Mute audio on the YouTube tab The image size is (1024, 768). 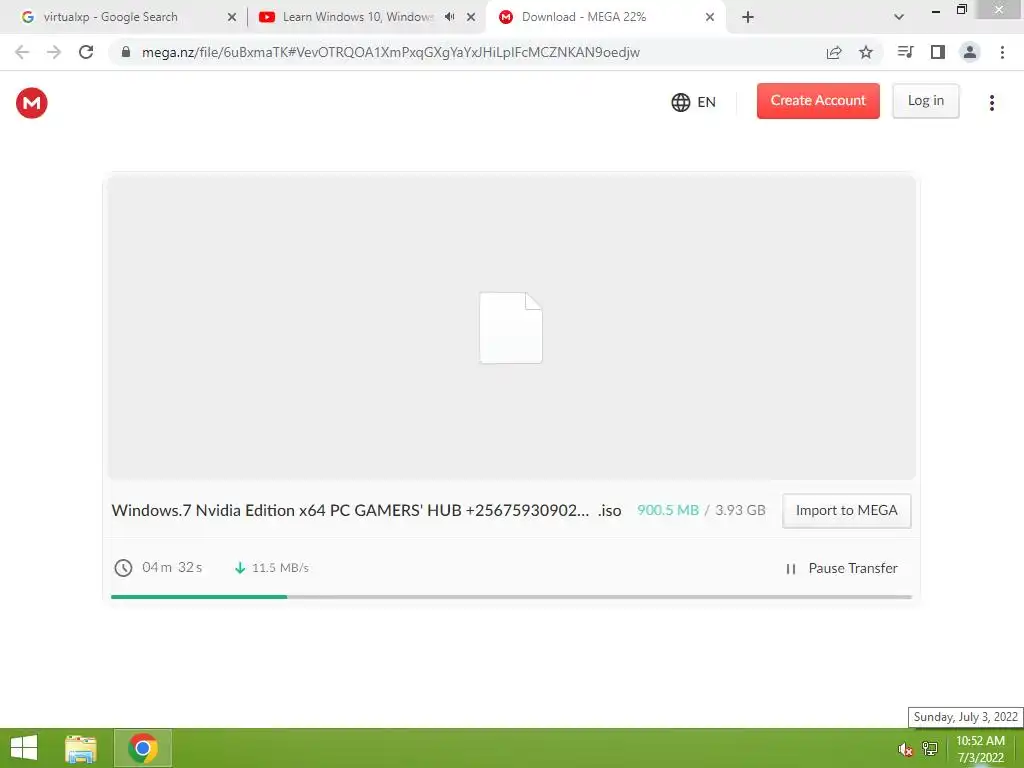[x=449, y=17]
